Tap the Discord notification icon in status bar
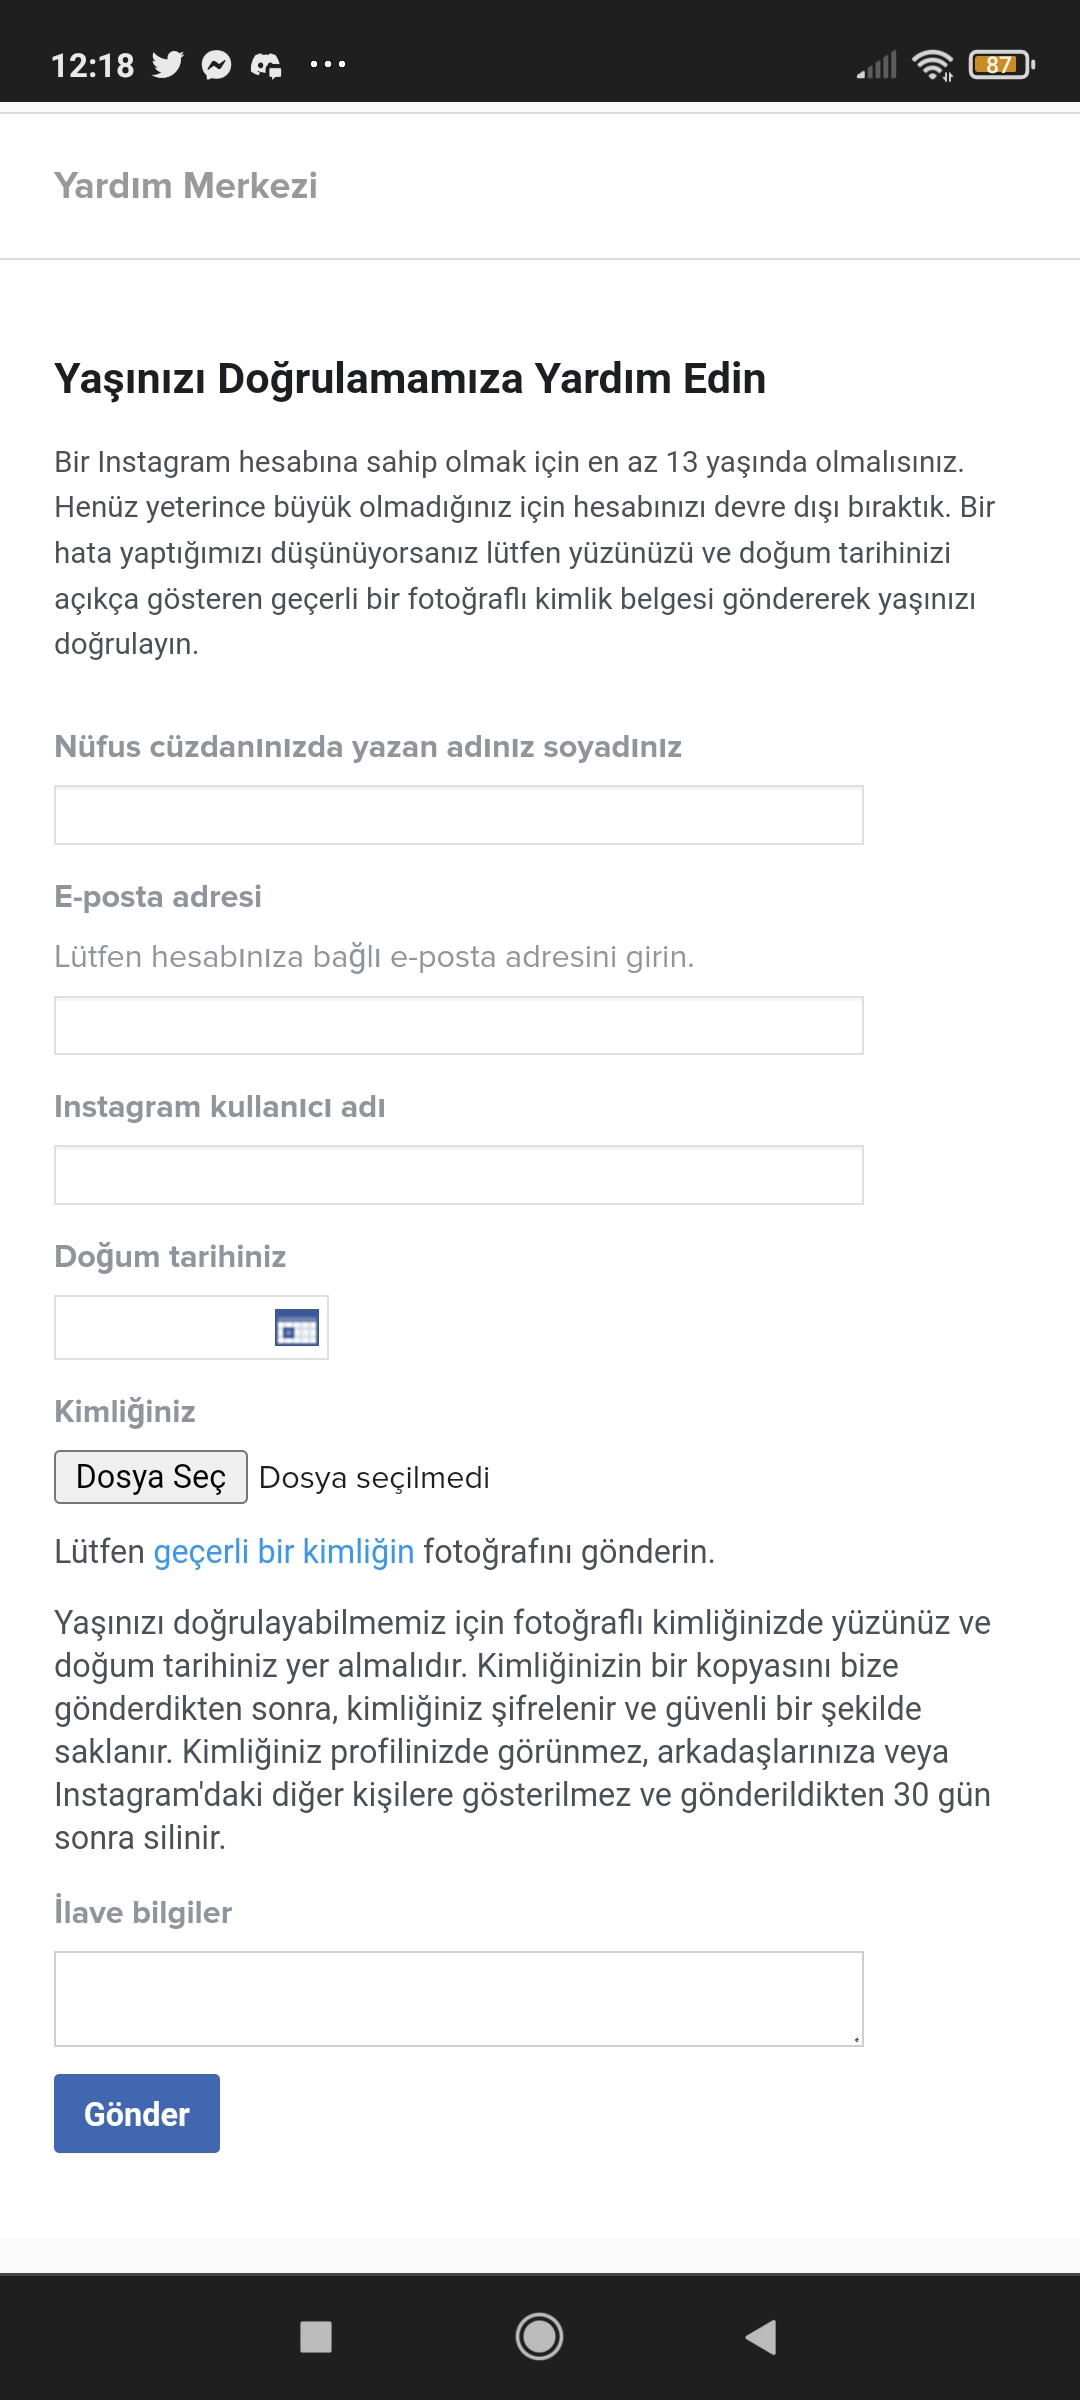The width and height of the screenshot is (1080, 2400). coord(266,66)
